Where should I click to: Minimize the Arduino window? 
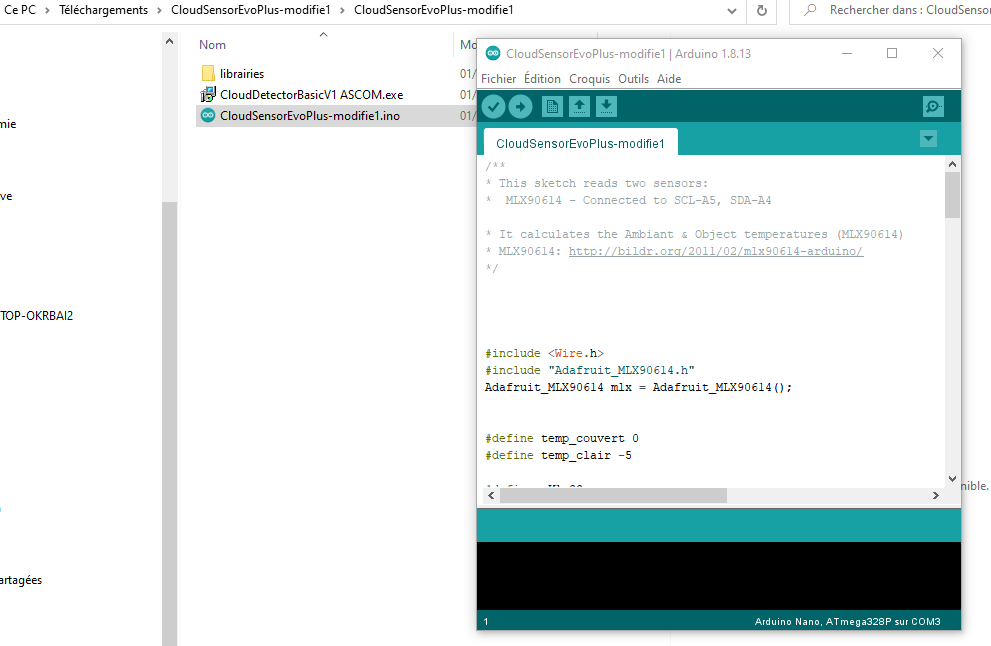847,53
